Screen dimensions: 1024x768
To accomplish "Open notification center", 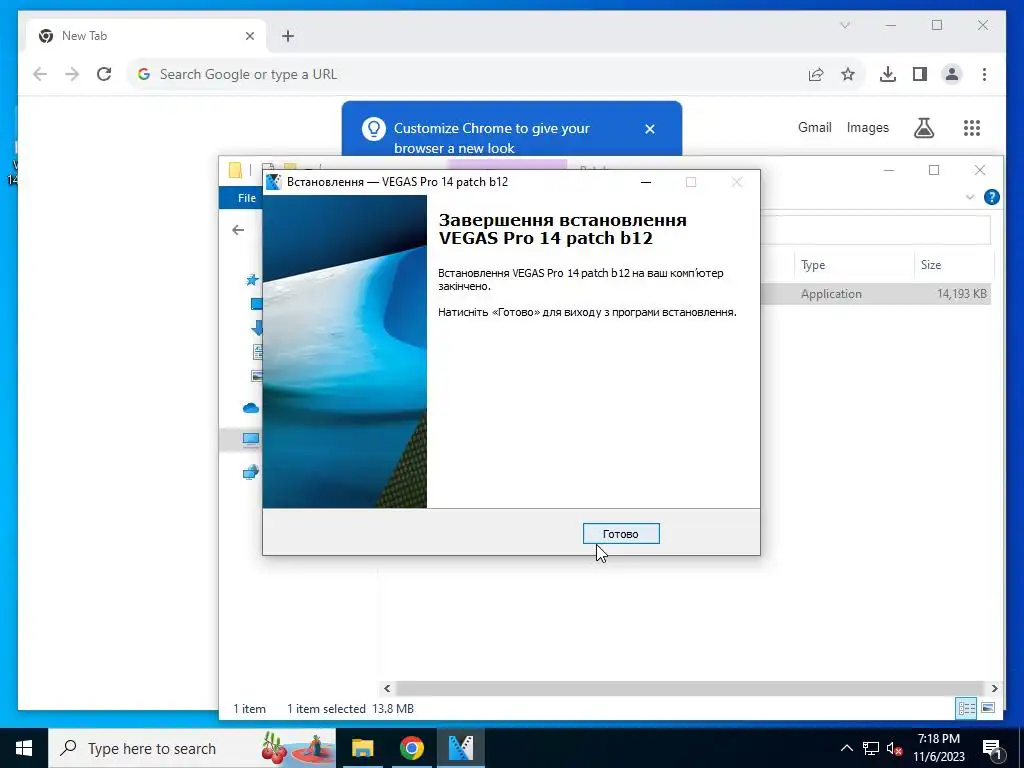I will point(992,749).
